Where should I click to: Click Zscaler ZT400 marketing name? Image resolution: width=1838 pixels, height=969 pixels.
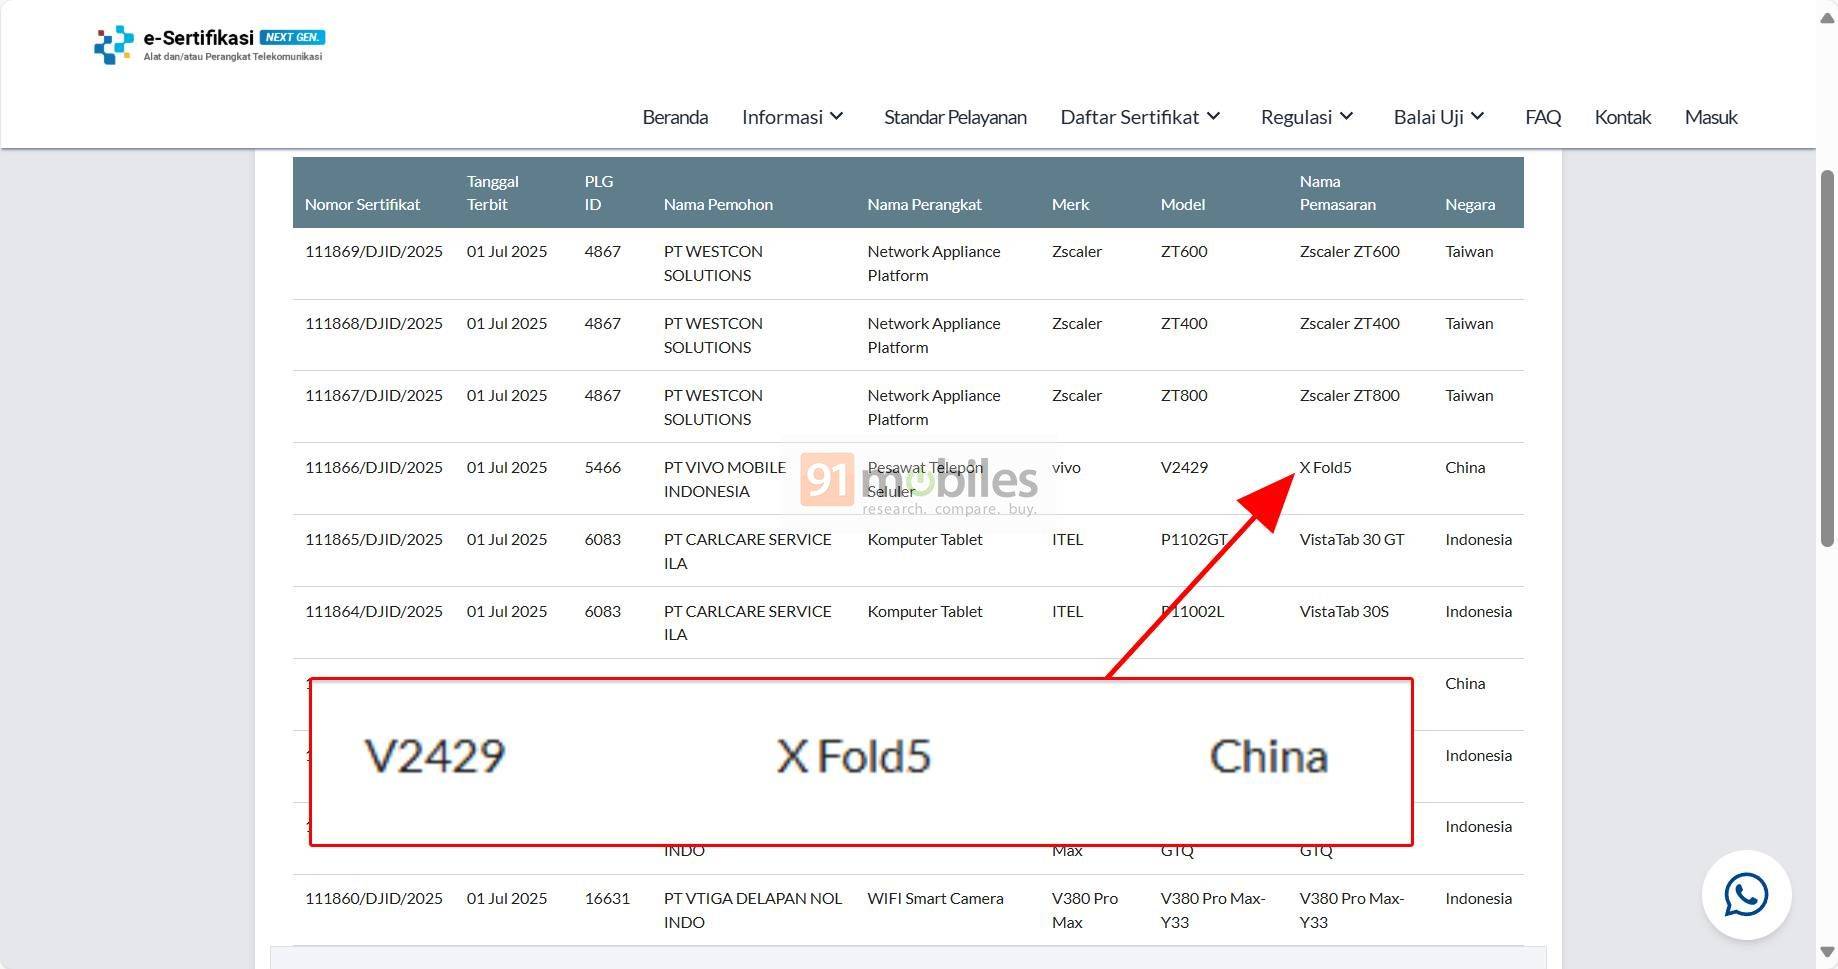tap(1349, 323)
